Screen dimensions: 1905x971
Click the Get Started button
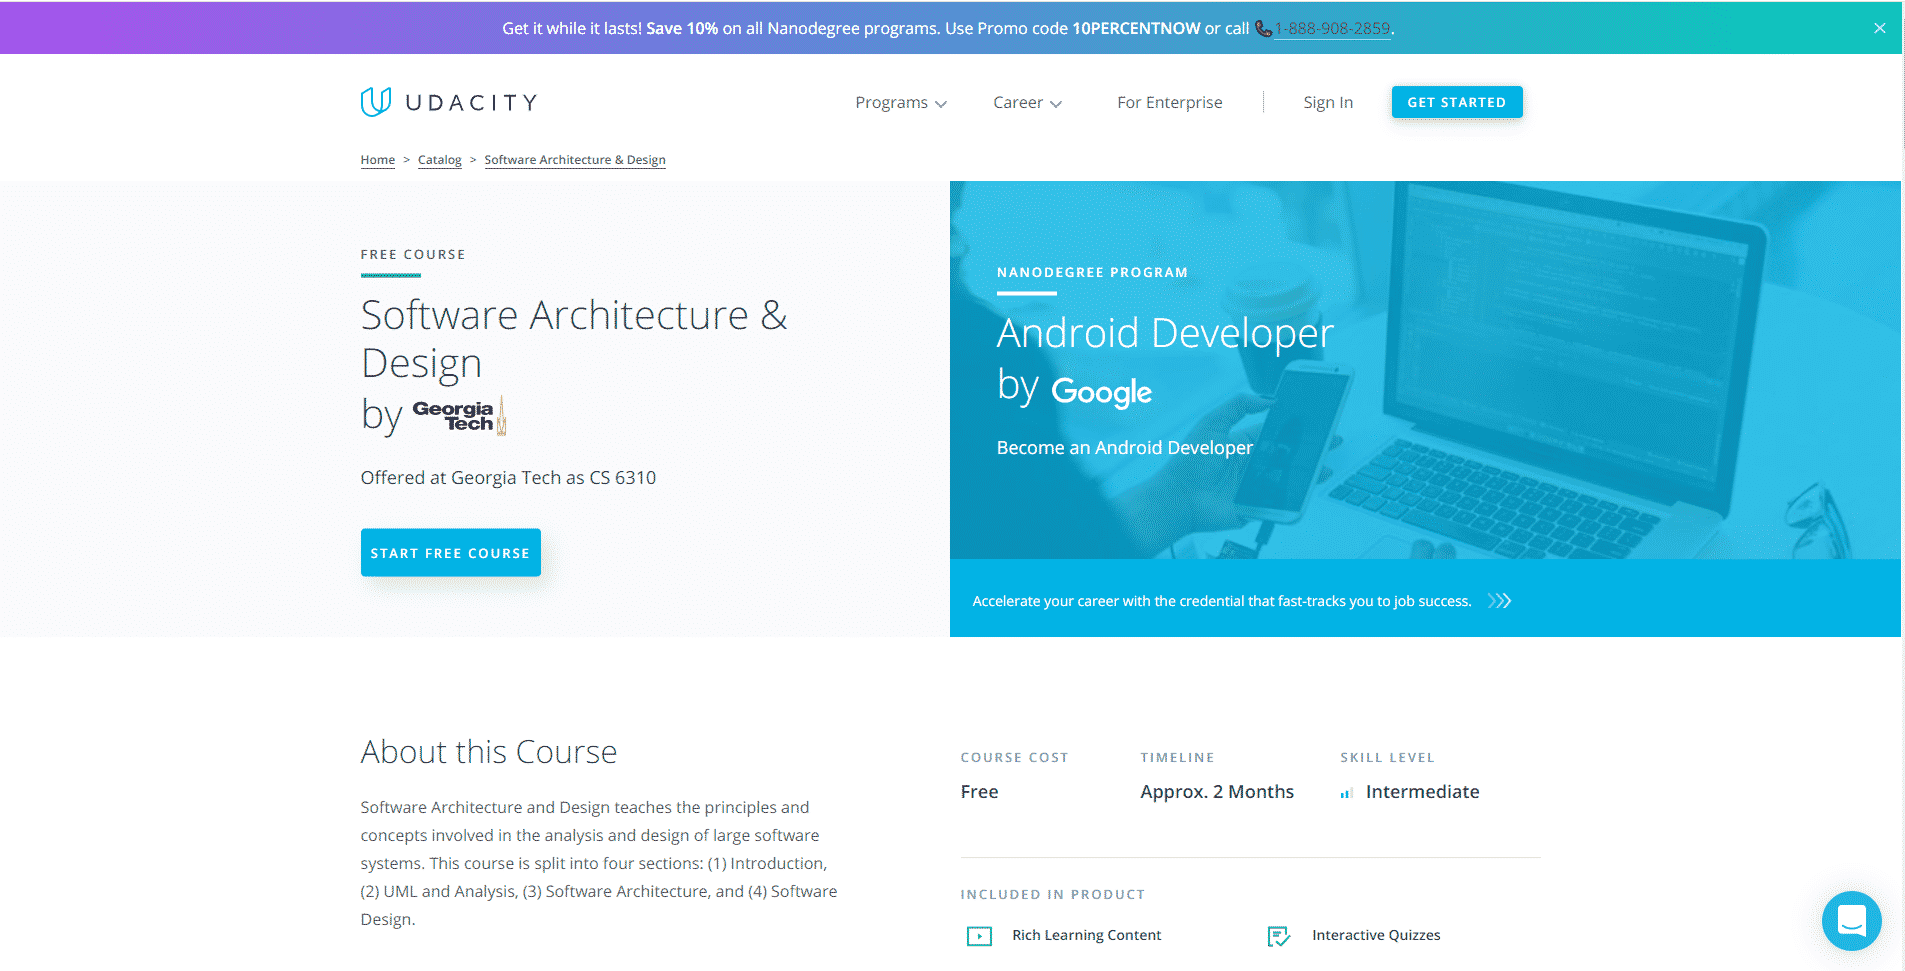[x=1457, y=102]
